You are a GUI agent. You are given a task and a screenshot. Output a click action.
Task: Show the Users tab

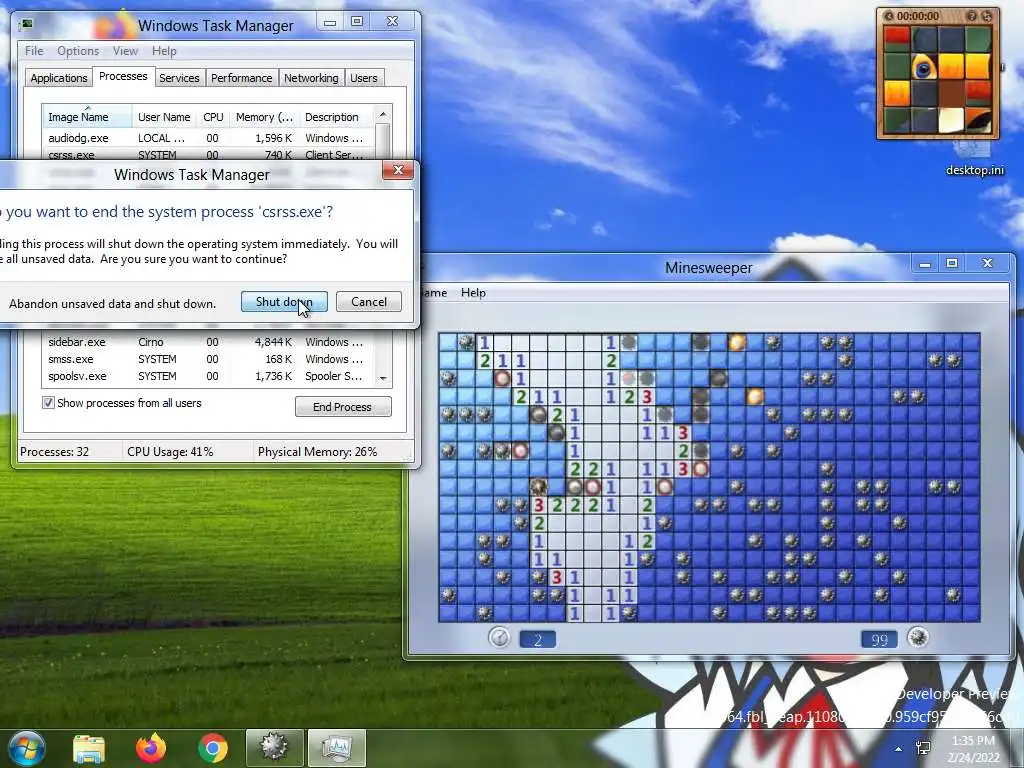[x=364, y=78]
